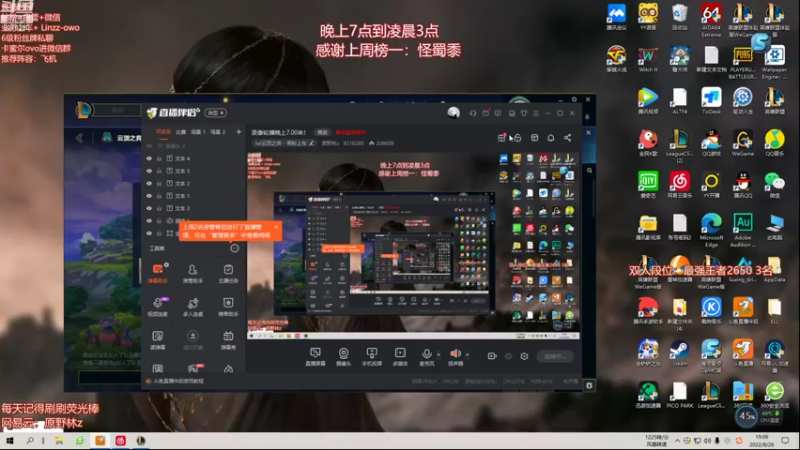Open the Action Center notification icon
The width and height of the screenshot is (800, 450).
point(786,441)
